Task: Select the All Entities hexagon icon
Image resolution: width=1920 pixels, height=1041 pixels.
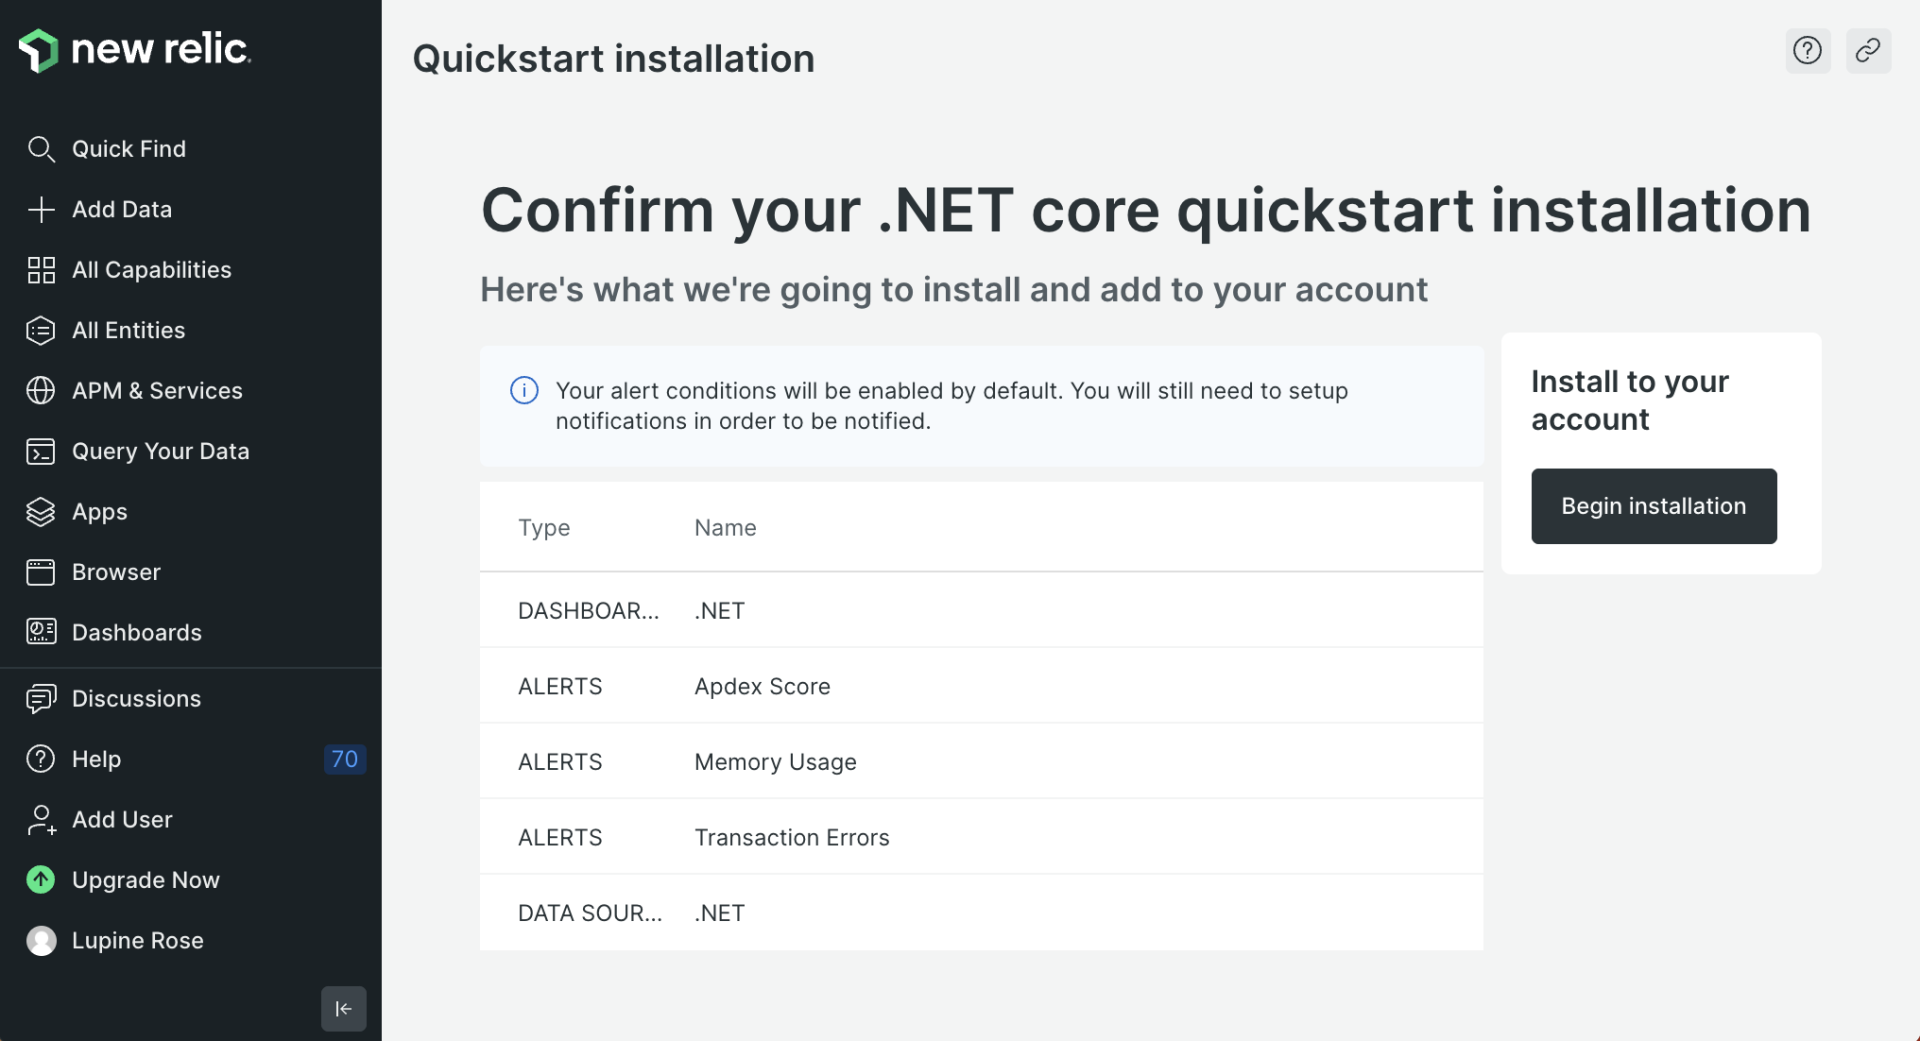Action: [41, 330]
